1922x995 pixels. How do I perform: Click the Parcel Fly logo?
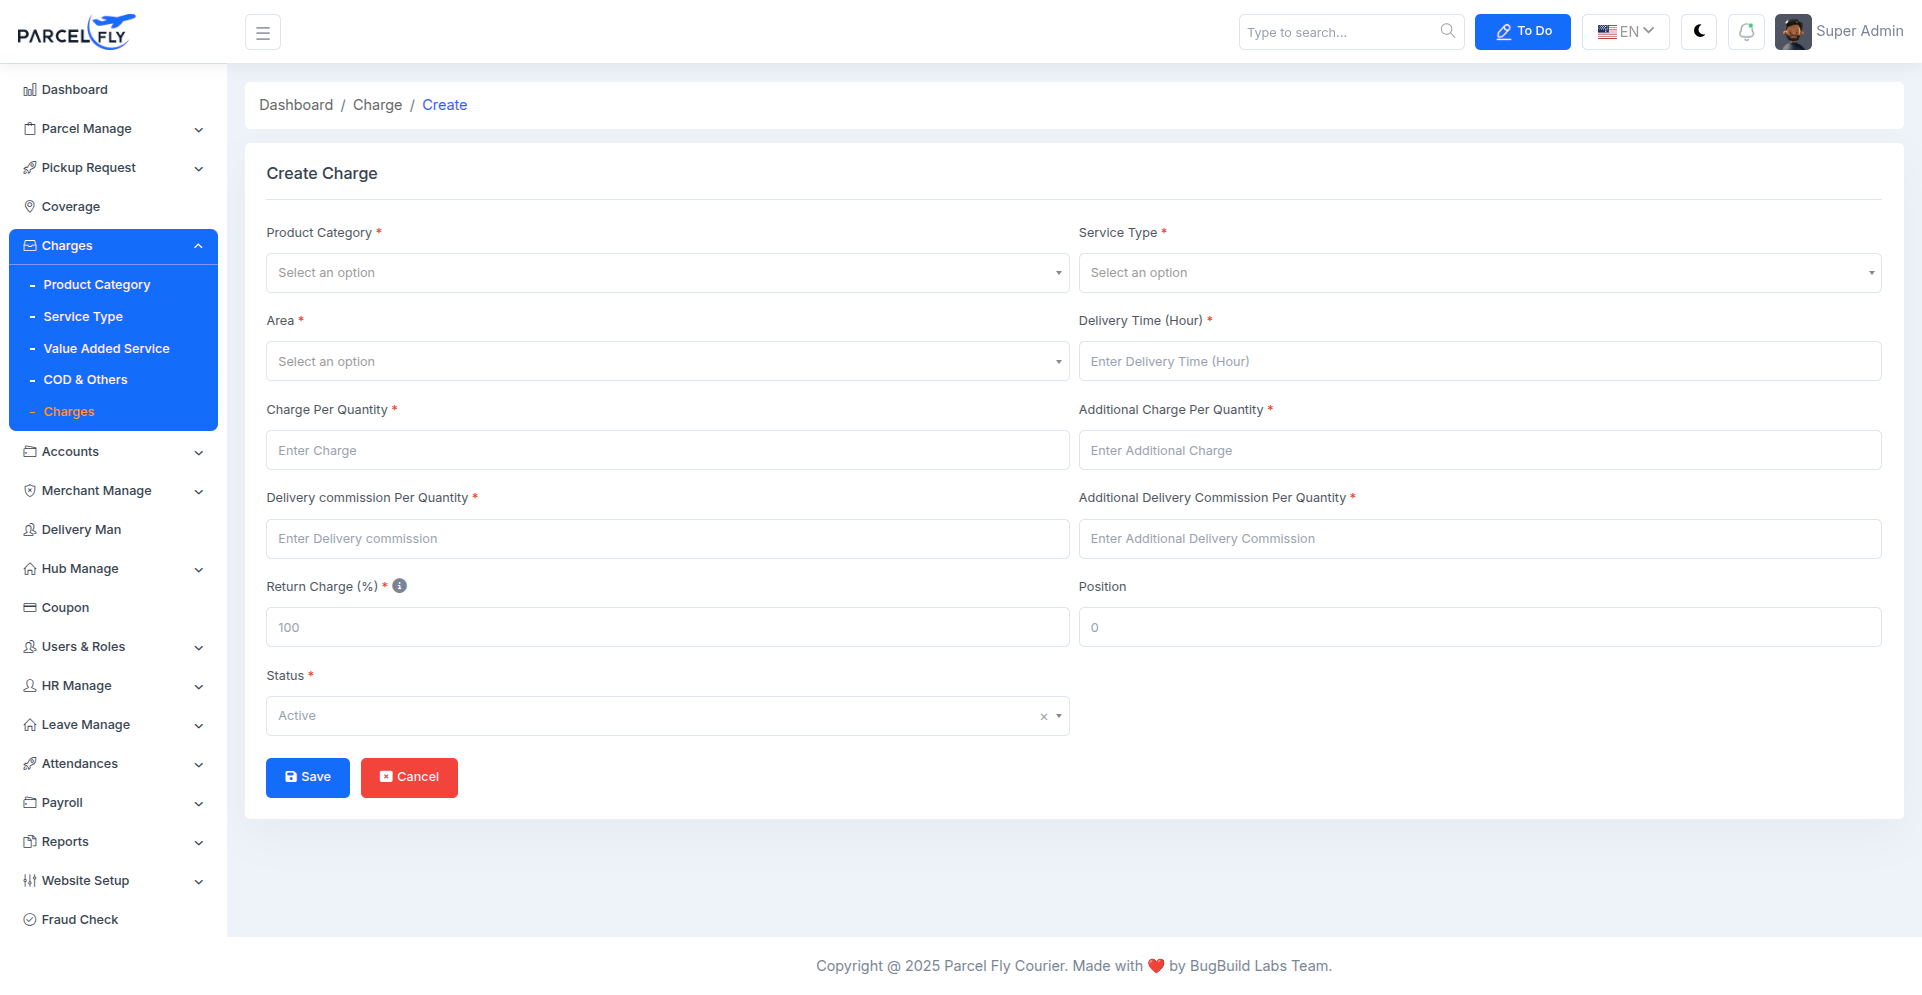click(x=76, y=33)
